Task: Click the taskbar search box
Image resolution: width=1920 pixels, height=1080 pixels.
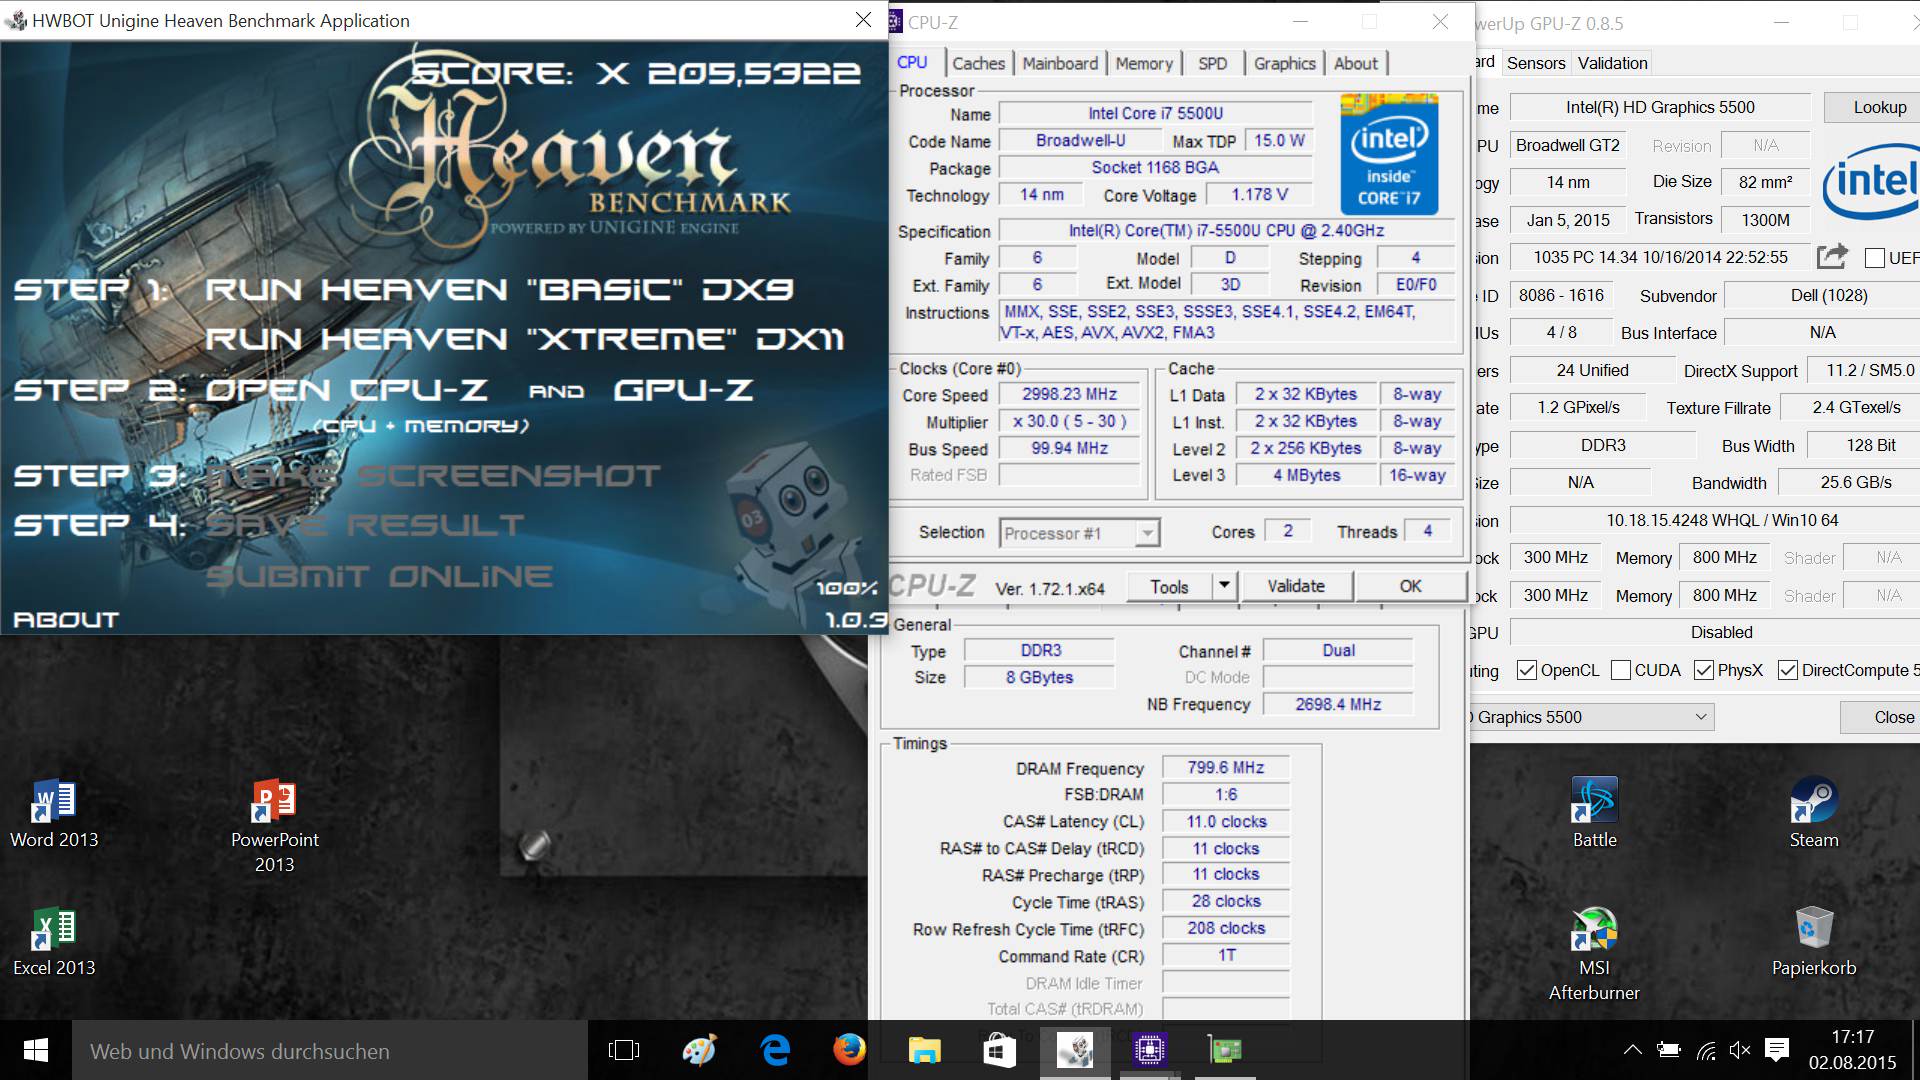Action: 330,1051
